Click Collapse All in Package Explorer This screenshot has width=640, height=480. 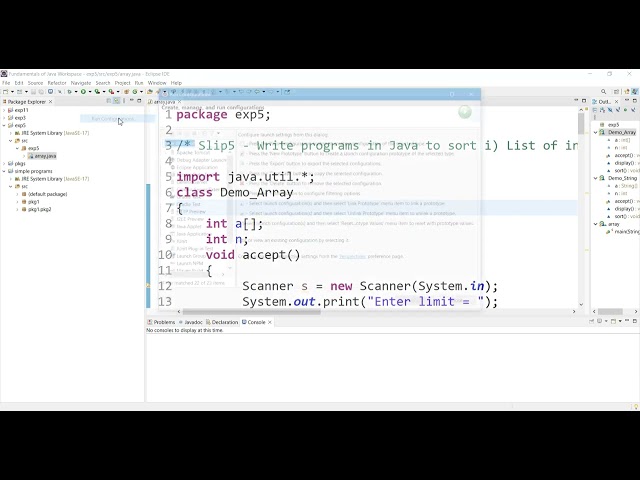tap(109, 101)
